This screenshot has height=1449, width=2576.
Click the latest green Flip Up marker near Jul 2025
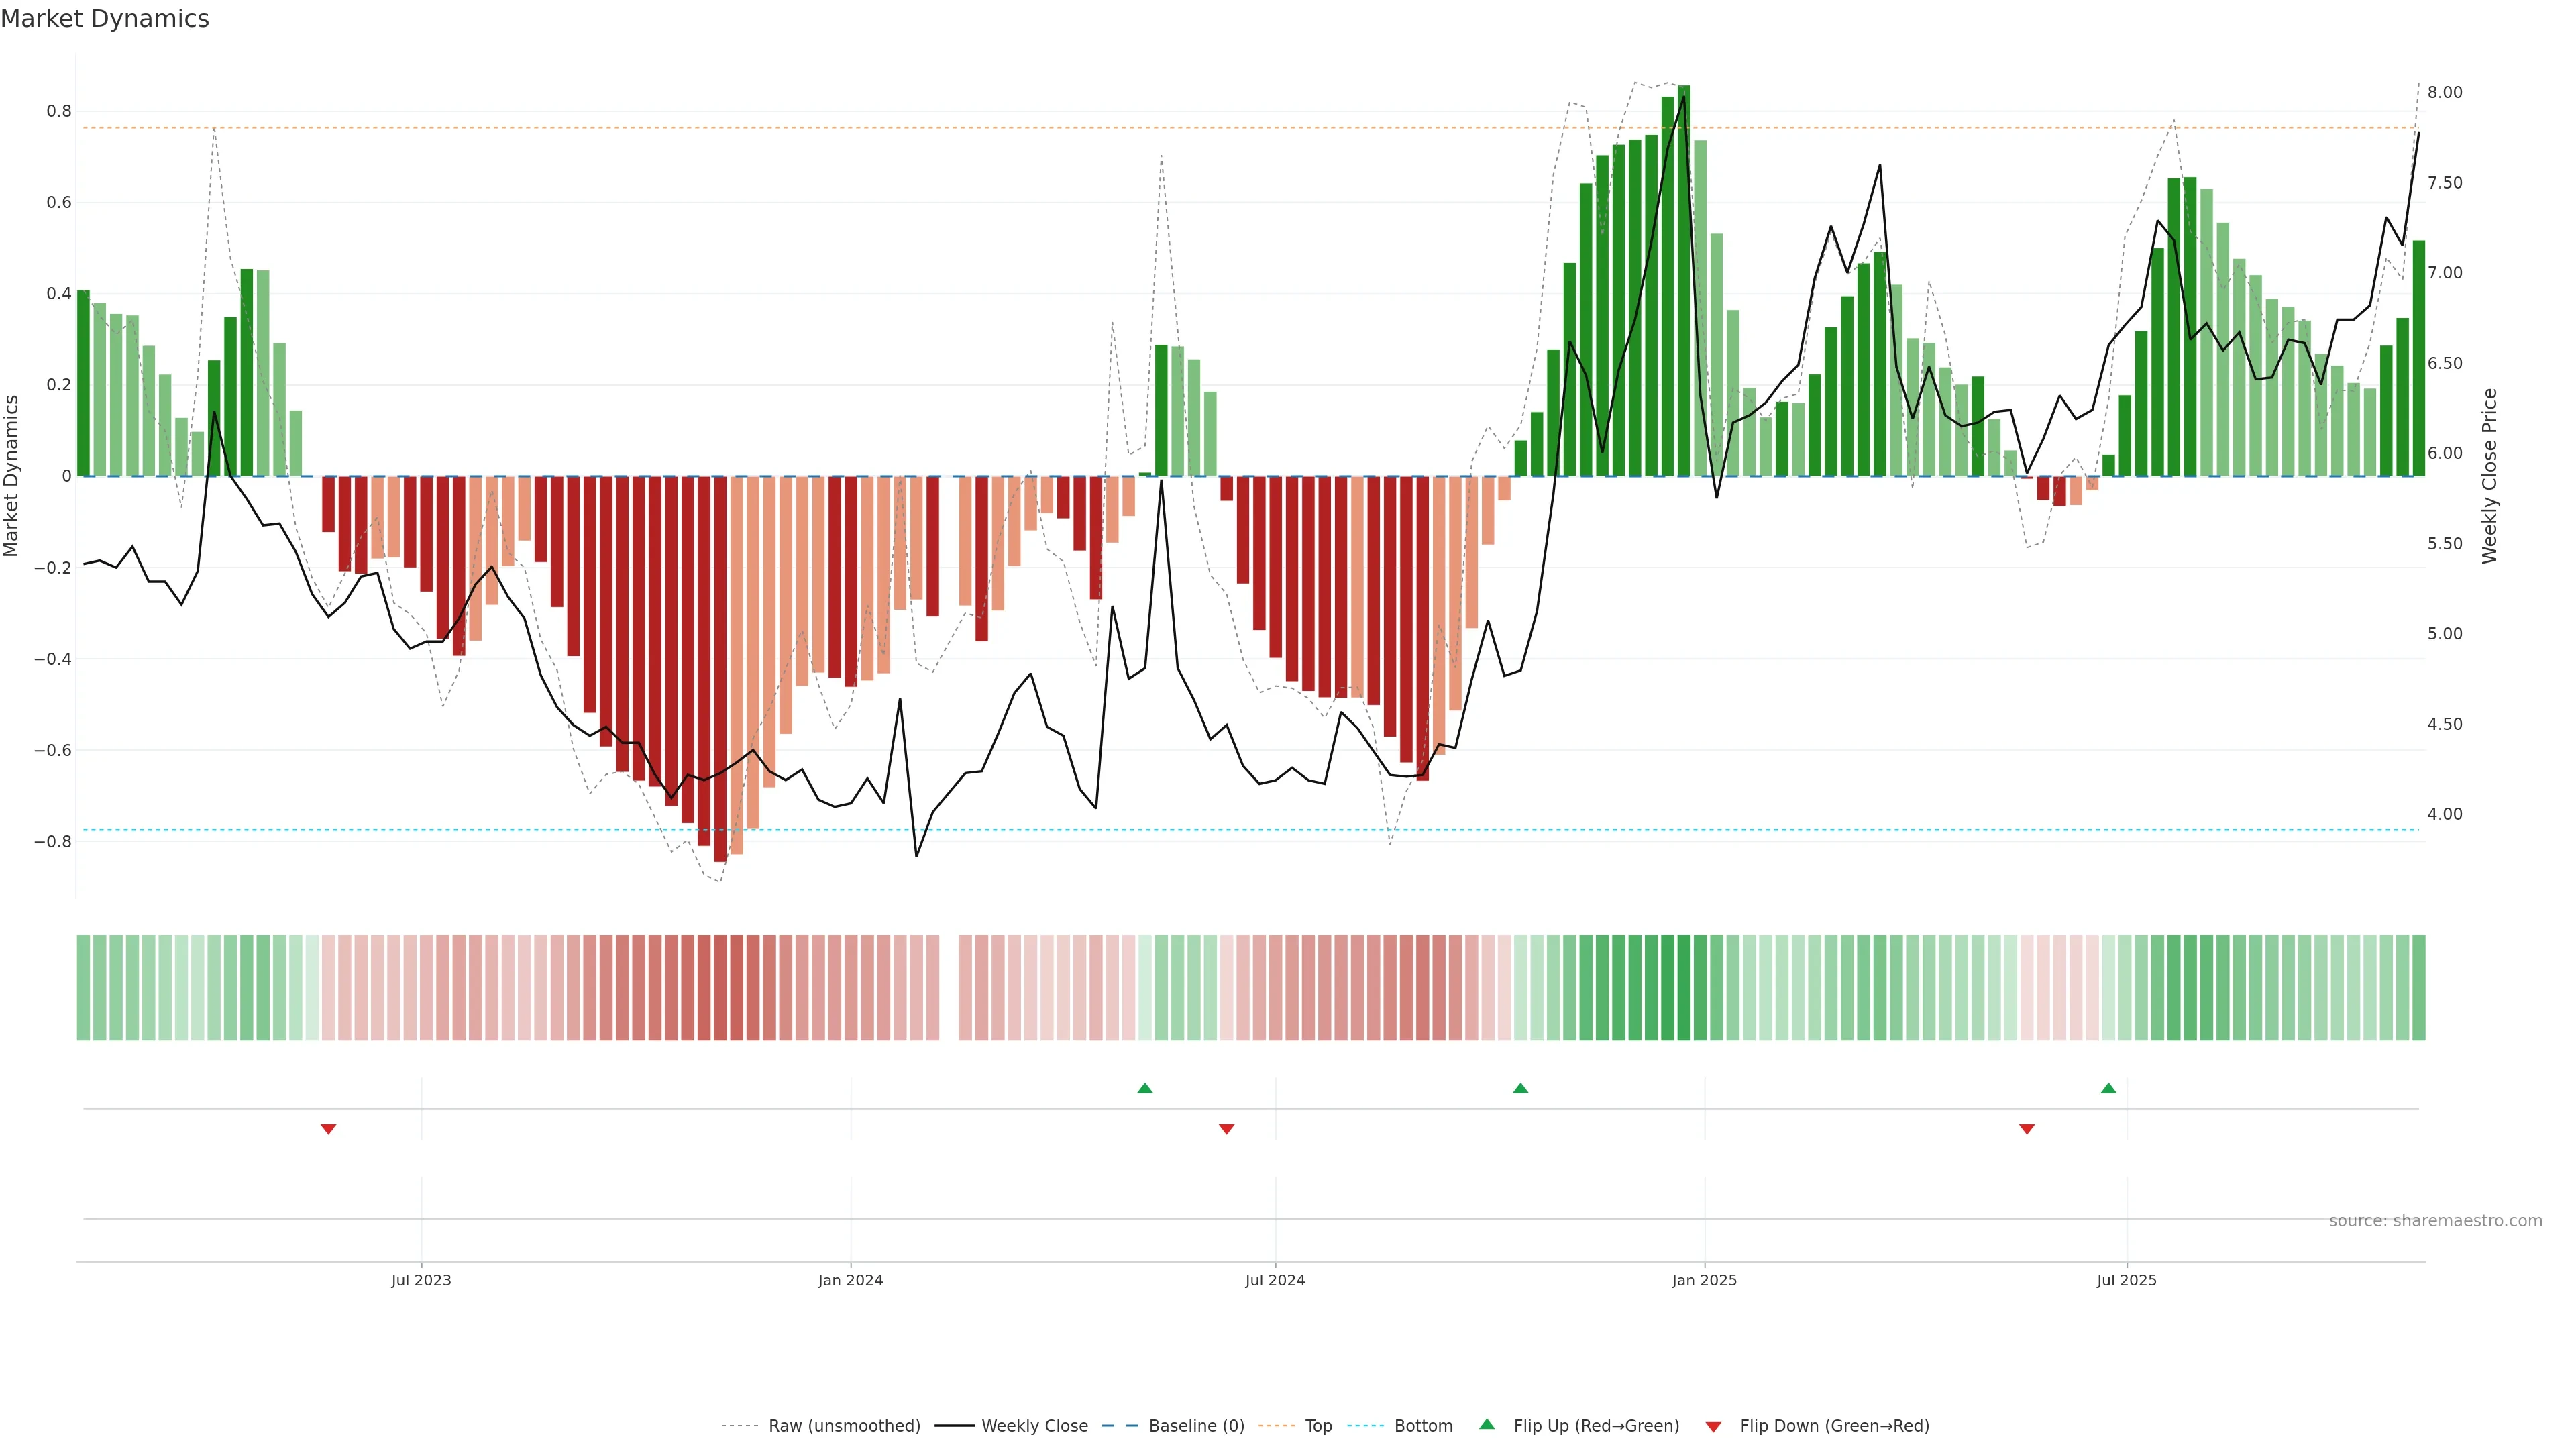(x=2108, y=1088)
